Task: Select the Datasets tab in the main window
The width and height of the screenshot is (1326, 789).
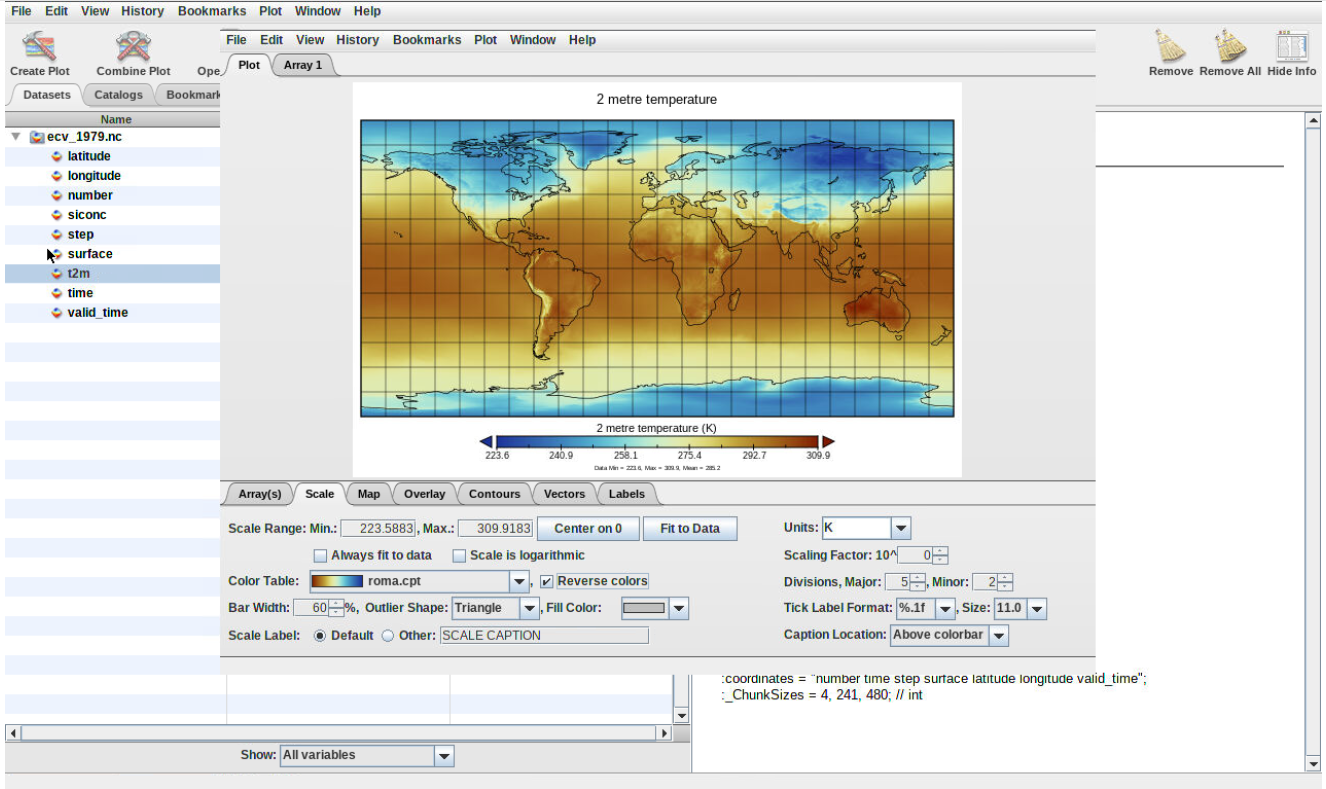Action: pos(47,95)
